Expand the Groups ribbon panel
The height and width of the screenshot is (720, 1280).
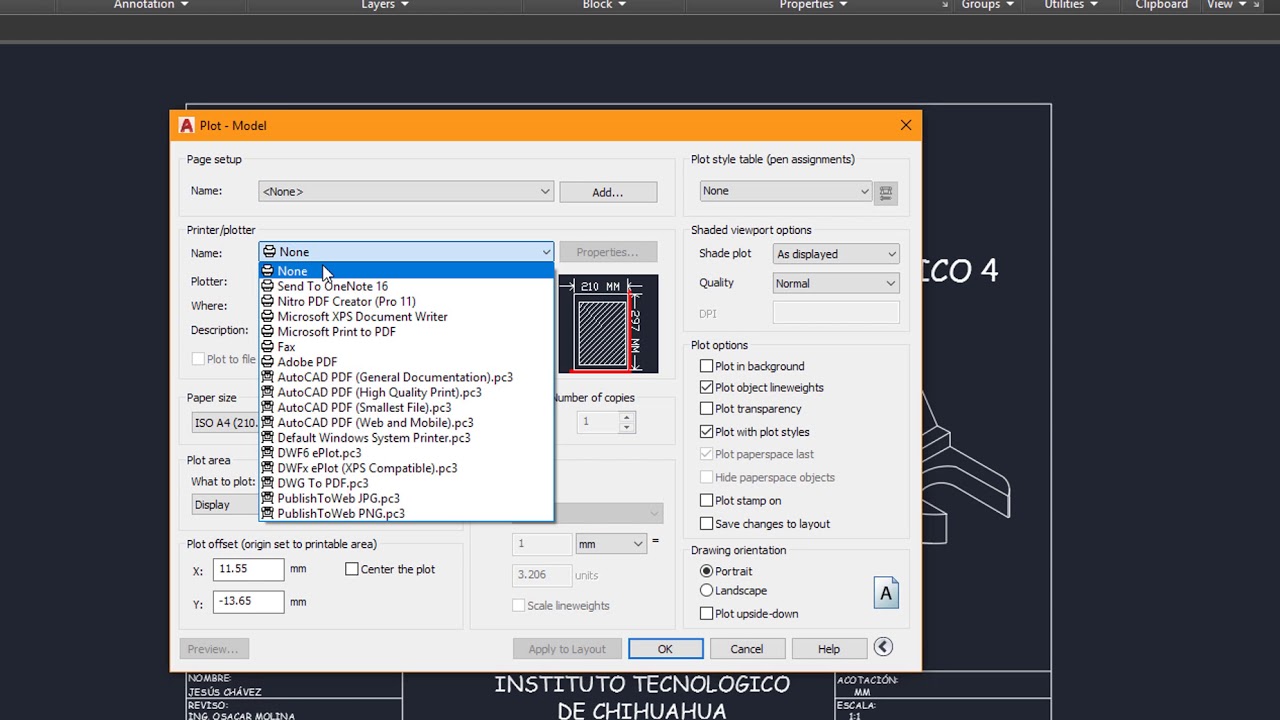click(x=987, y=5)
